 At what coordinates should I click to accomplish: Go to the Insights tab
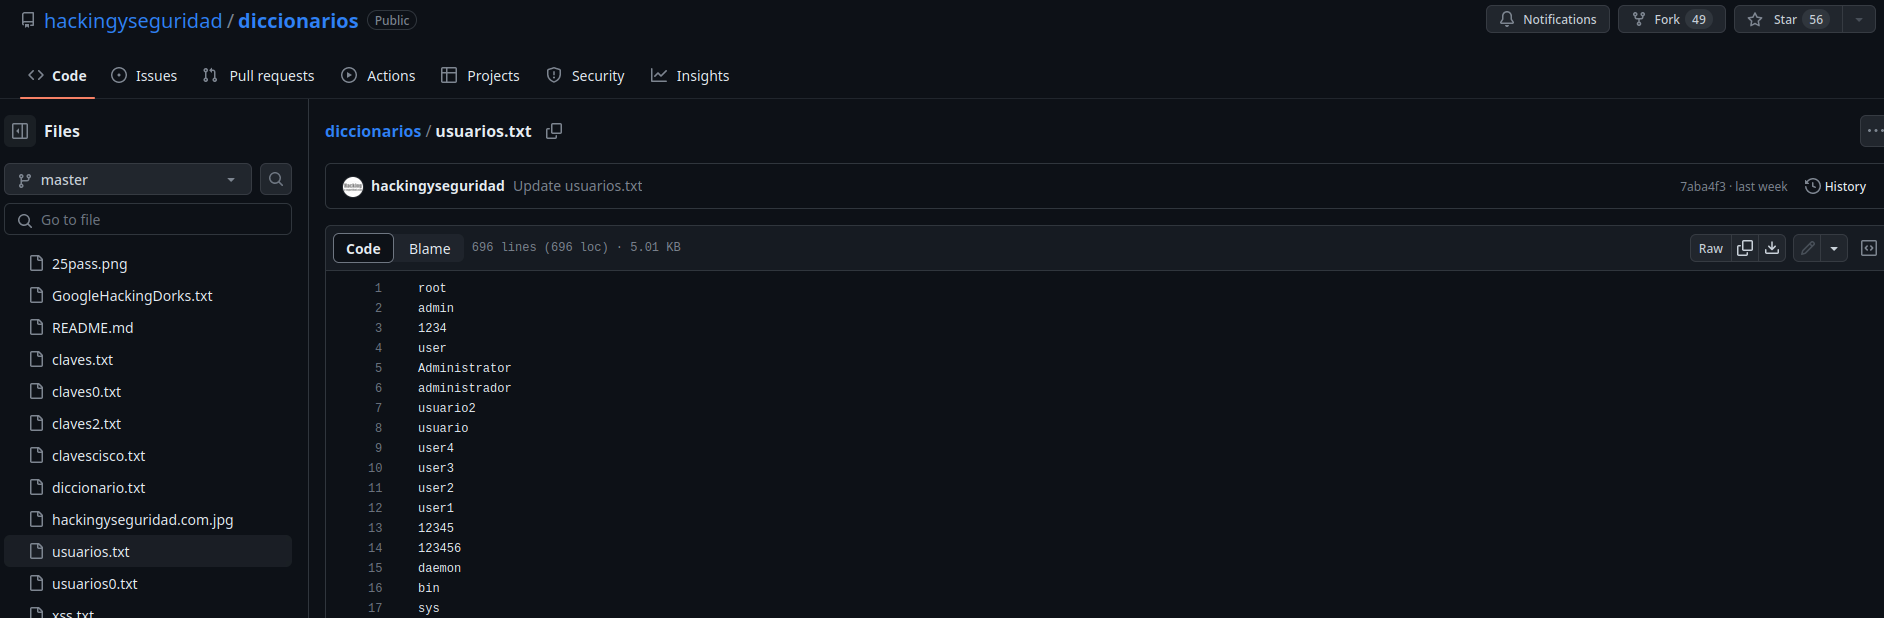(x=690, y=76)
